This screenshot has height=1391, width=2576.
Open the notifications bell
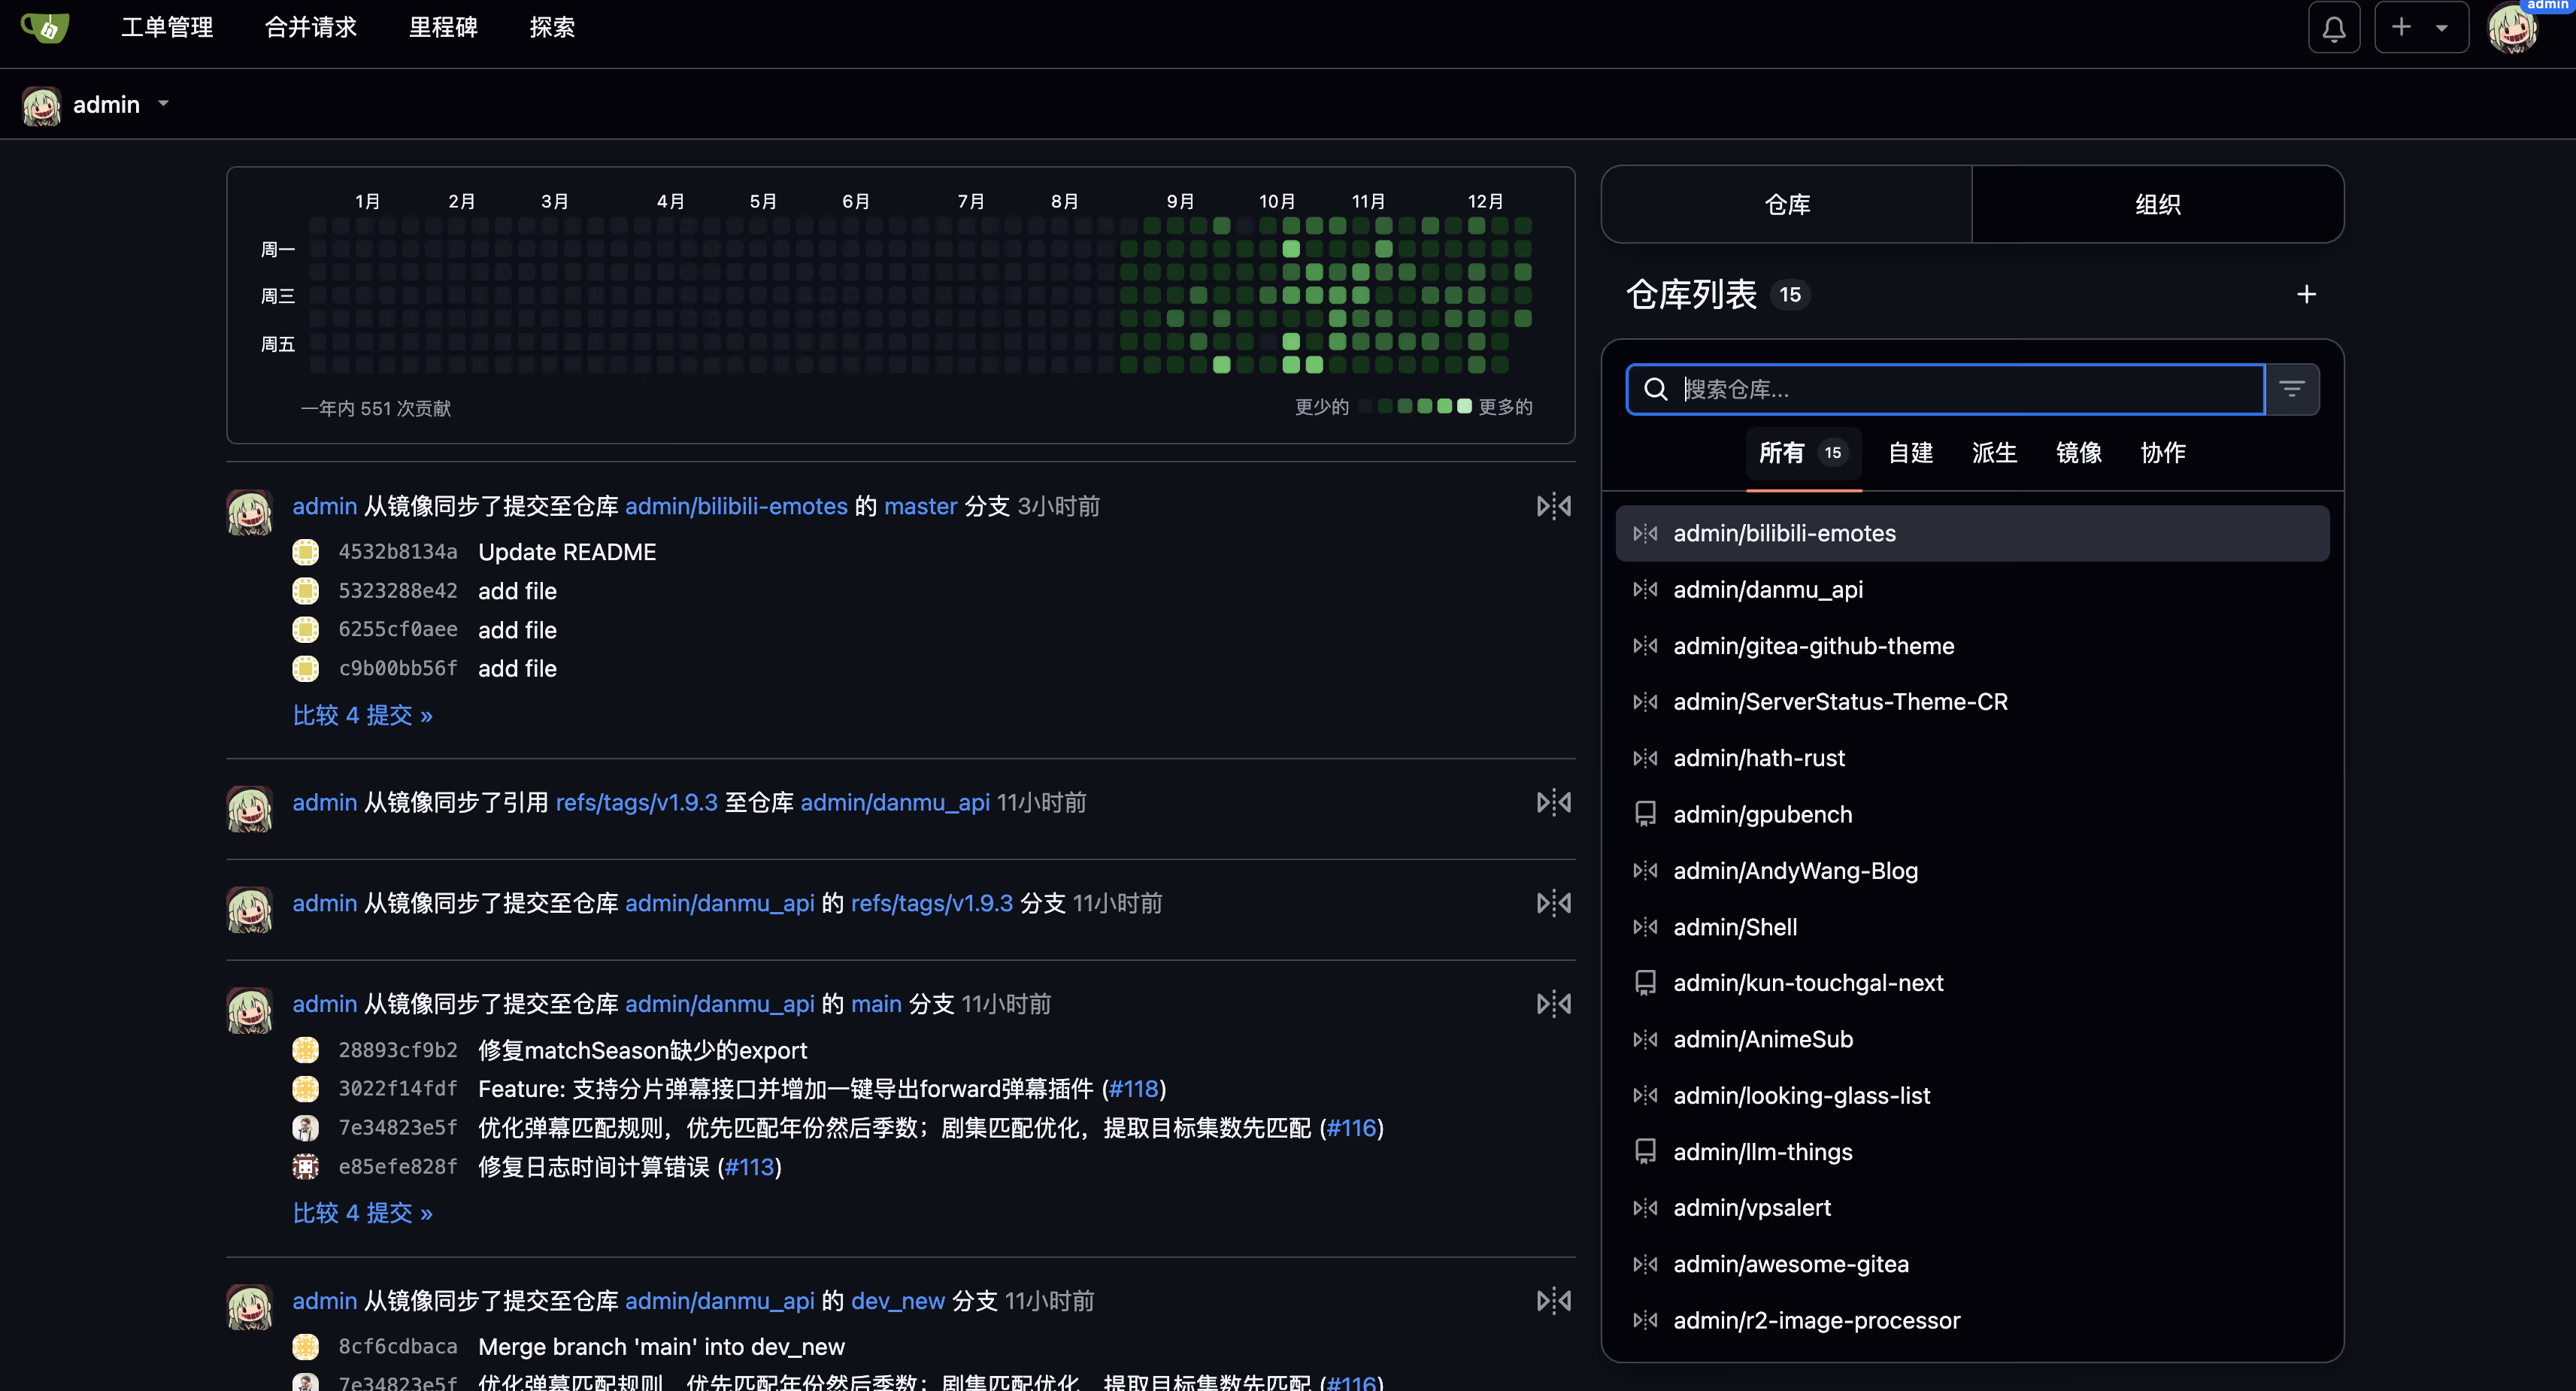coord(2333,27)
